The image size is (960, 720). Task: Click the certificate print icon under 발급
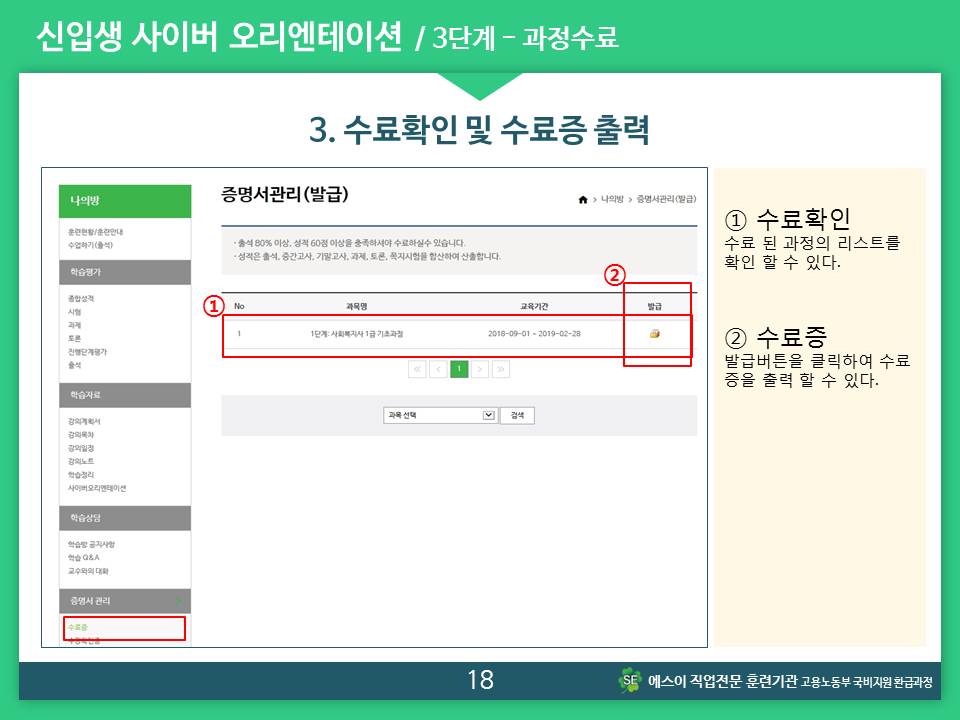pyautogui.click(x=655, y=333)
